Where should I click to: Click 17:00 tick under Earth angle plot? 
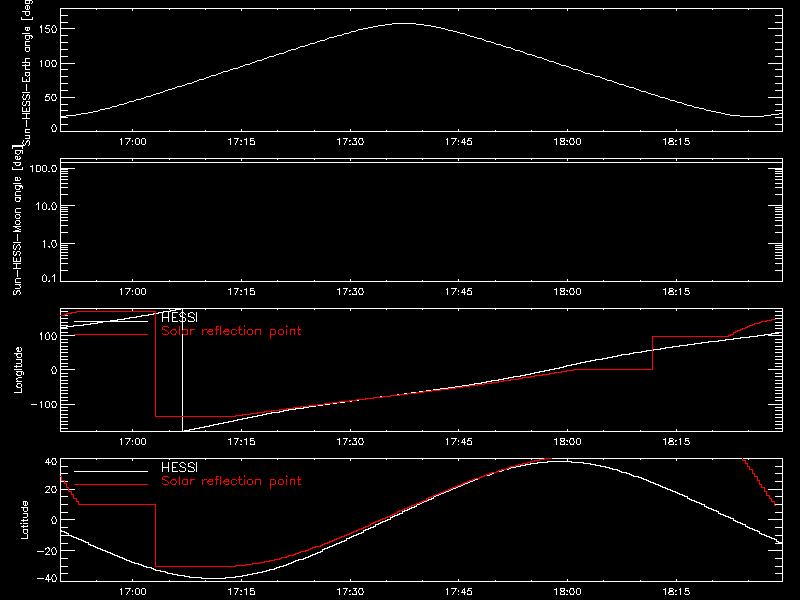point(133,142)
